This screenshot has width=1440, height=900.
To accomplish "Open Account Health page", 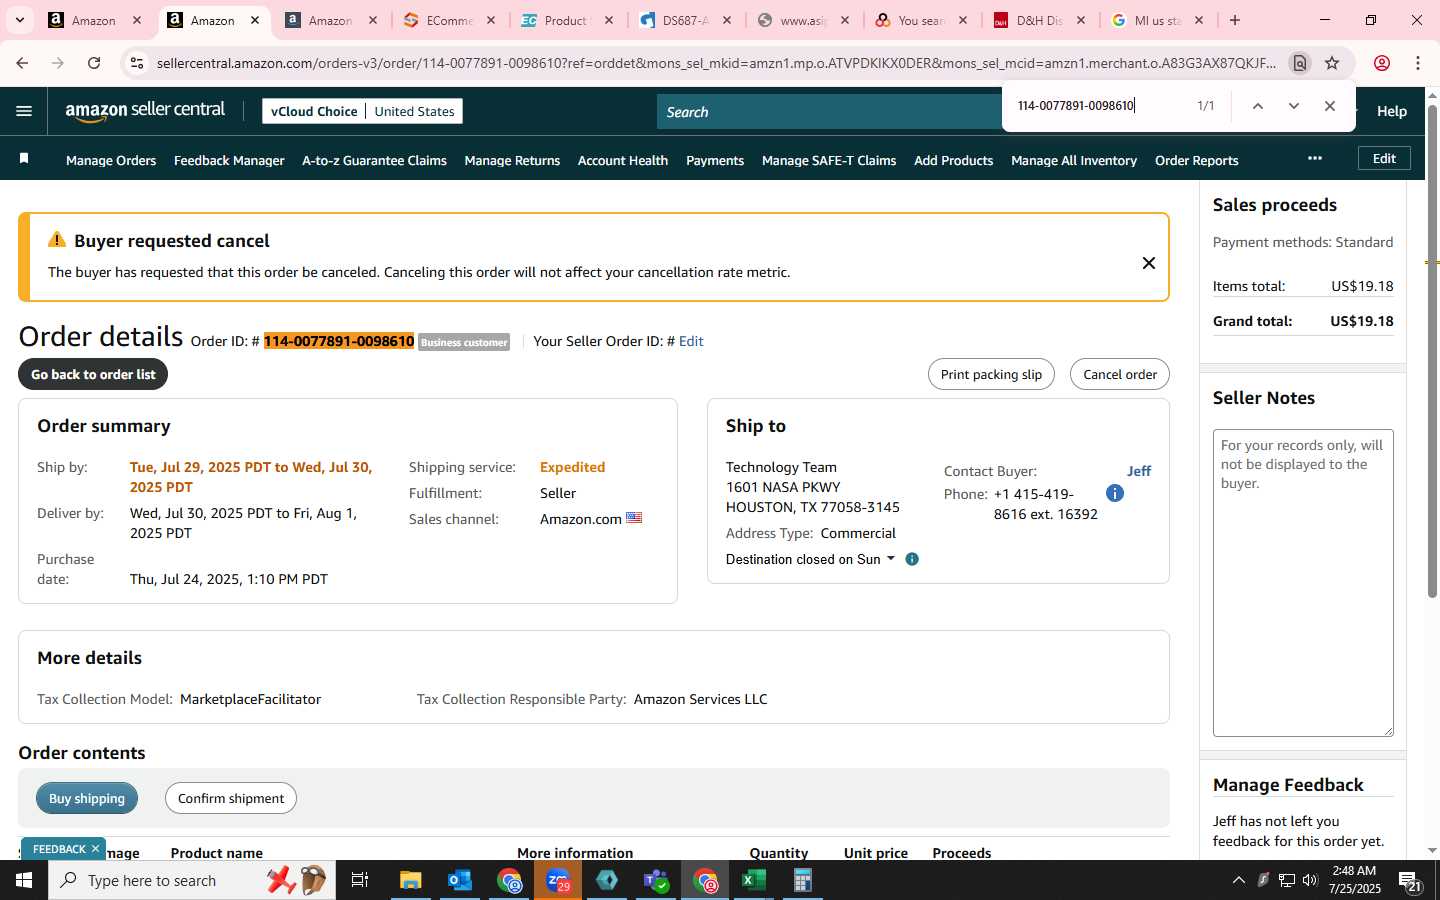I will click(623, 160).
